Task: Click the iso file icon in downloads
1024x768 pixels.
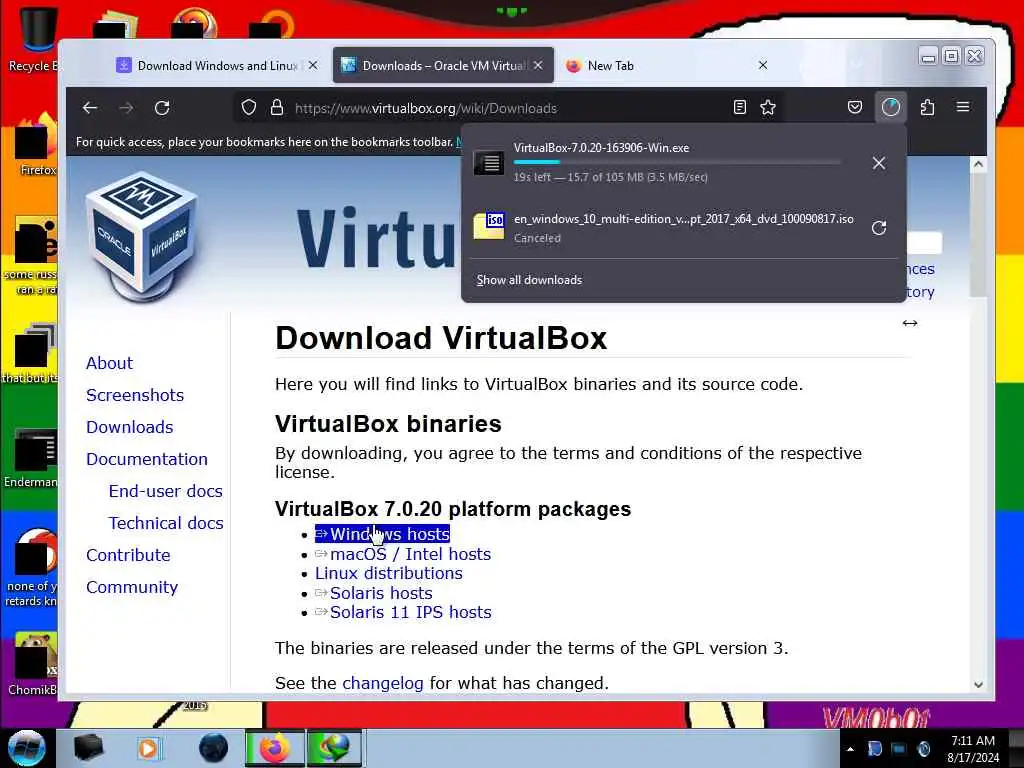Action: tap(489, 226)
